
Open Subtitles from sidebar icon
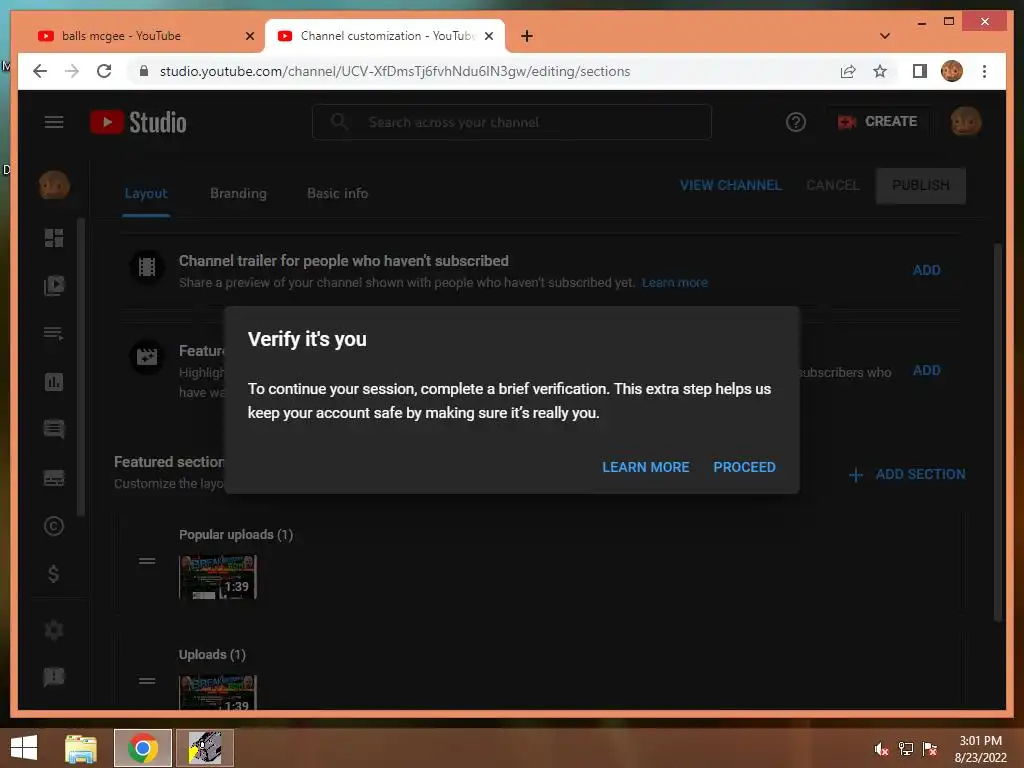54,478
